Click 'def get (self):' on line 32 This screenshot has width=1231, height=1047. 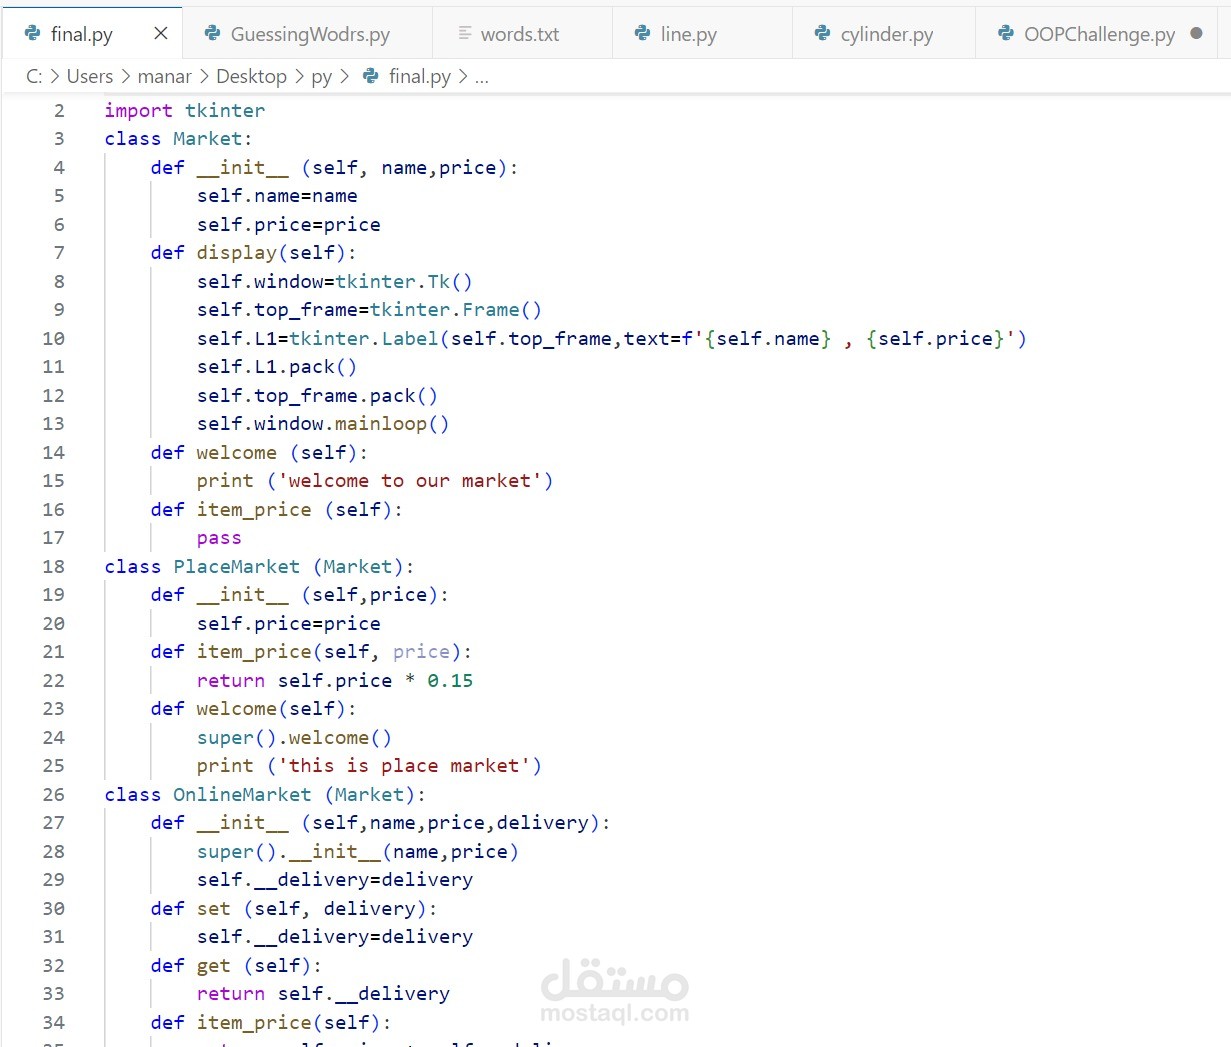[x=236, y=966]
